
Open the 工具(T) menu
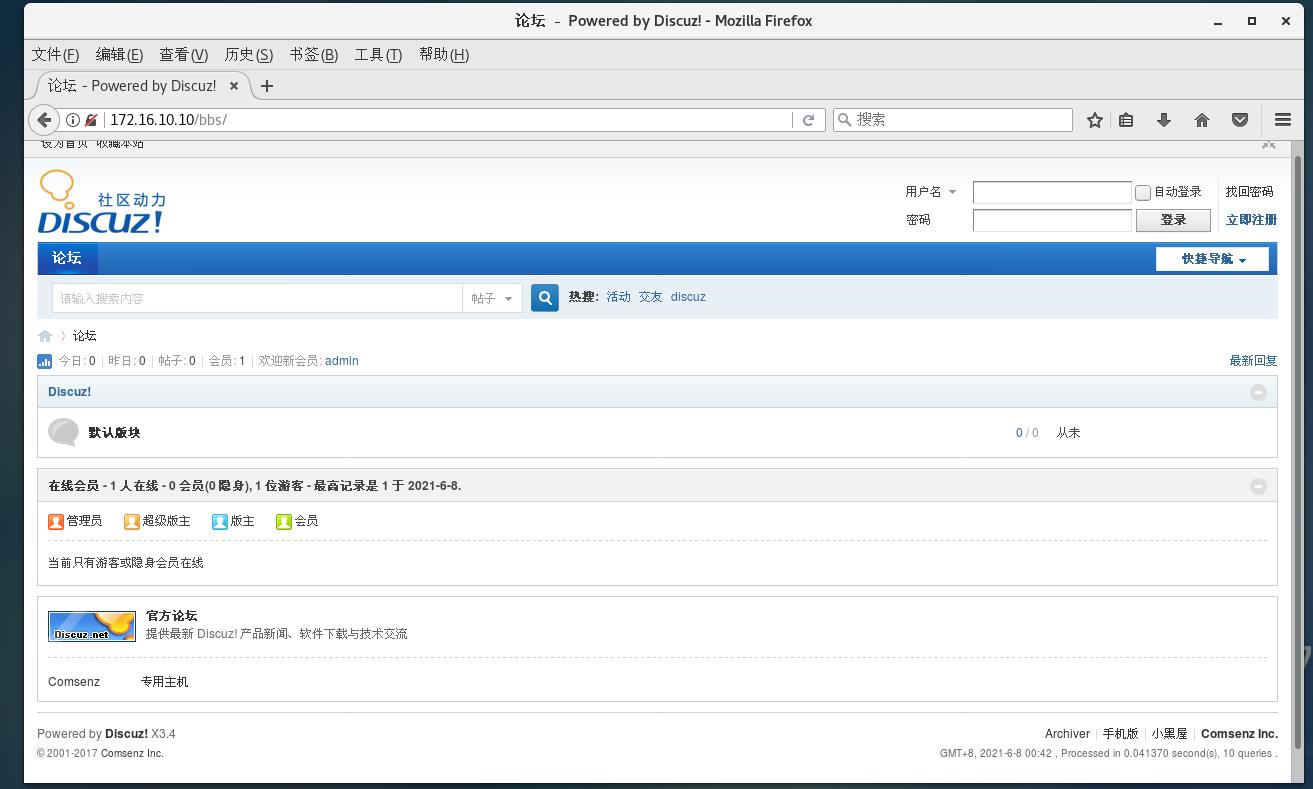[x=378, y=55]
